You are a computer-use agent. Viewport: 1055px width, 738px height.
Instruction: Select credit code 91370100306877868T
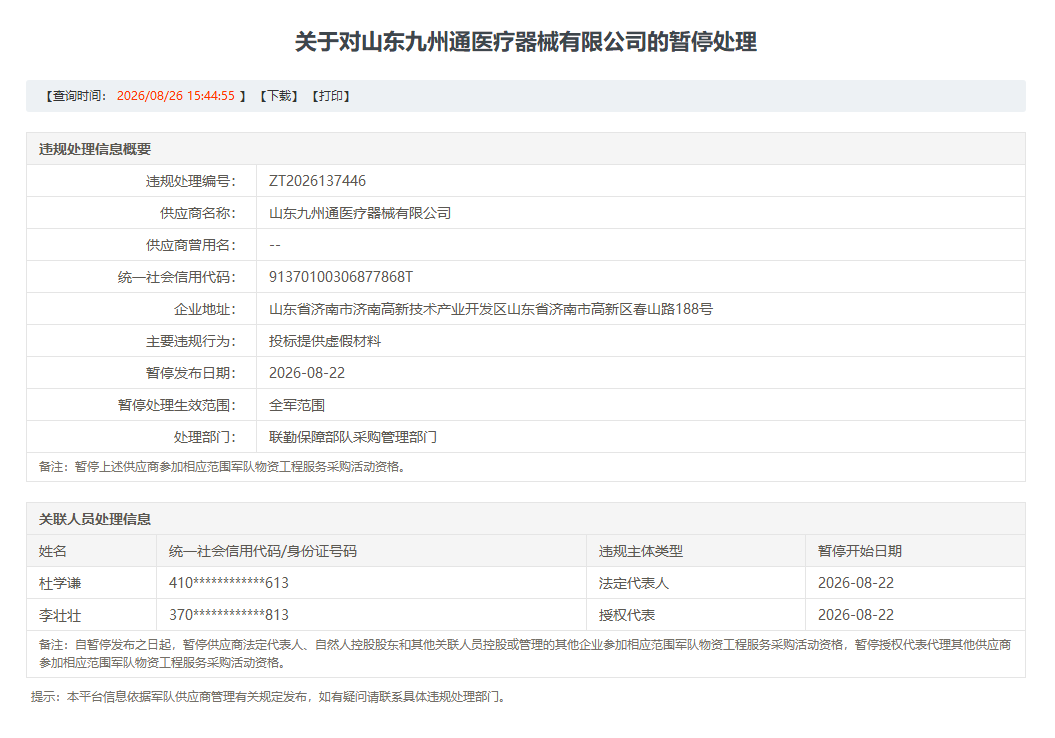click(341, 277)
